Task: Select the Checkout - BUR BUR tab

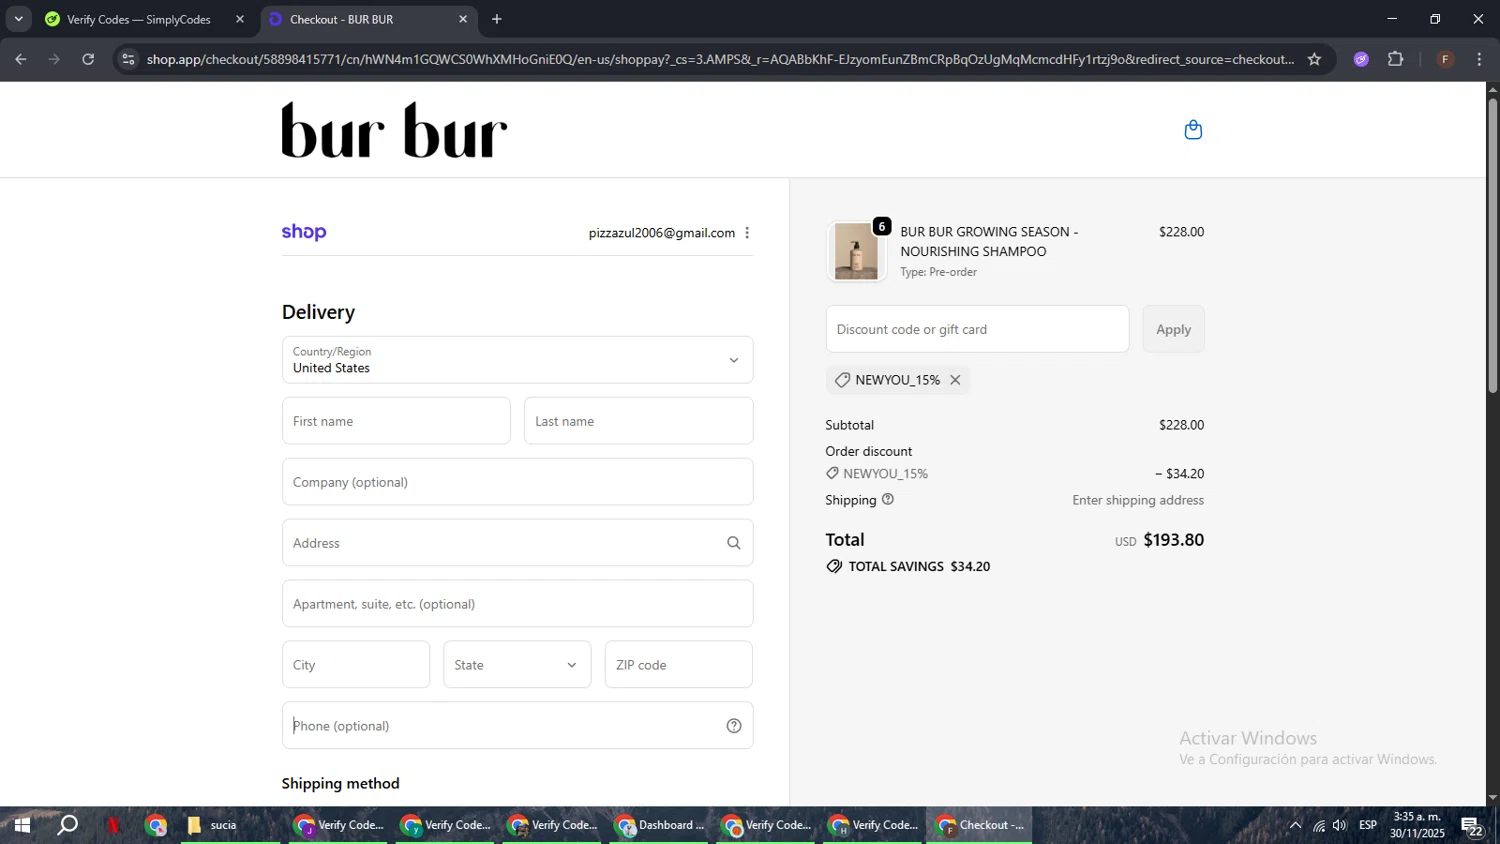Action: pyautogui.click(x=368, y=19)
